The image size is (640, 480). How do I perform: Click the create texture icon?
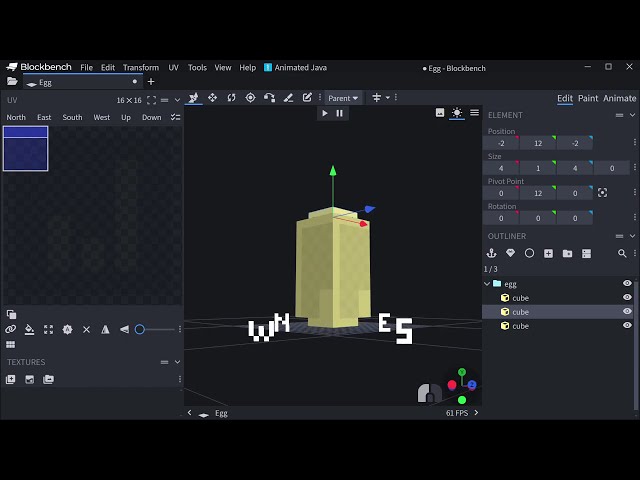click(x=11, y=380)
